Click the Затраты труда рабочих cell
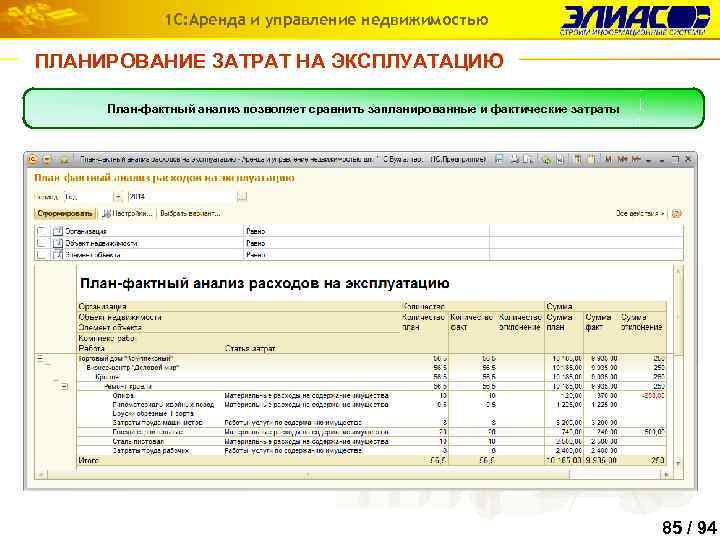The height and width of the screenshot is (540, 720). click(151, 451)
